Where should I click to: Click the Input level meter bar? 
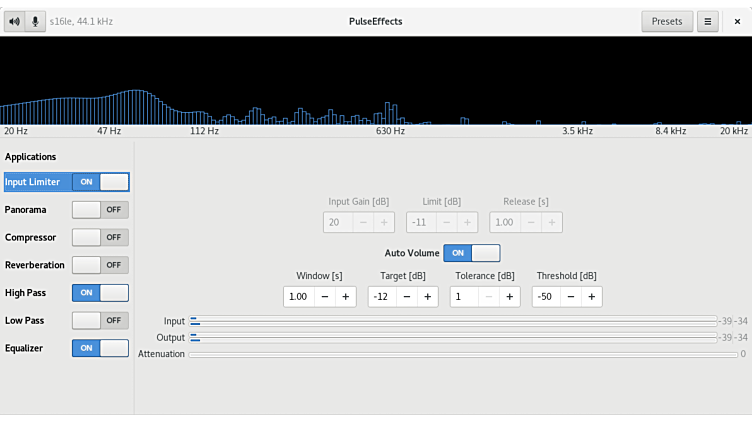click(453, 321)
